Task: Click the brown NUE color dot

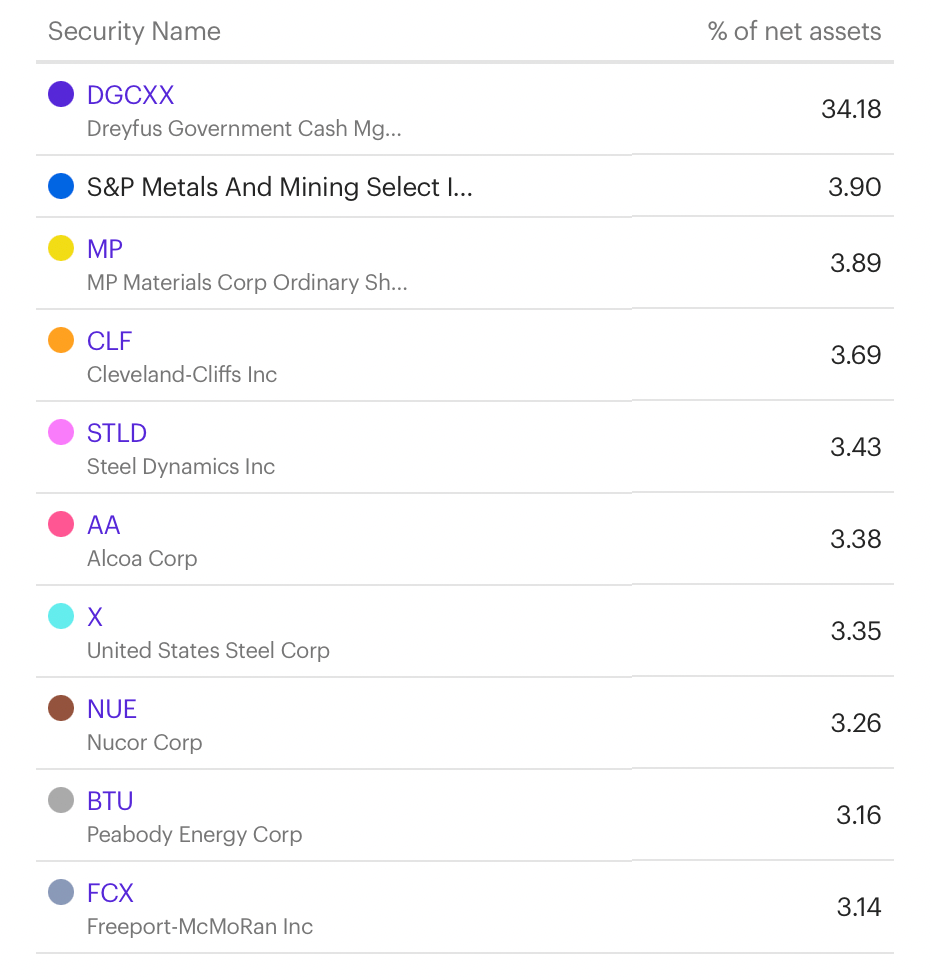Action: (61, 708)
